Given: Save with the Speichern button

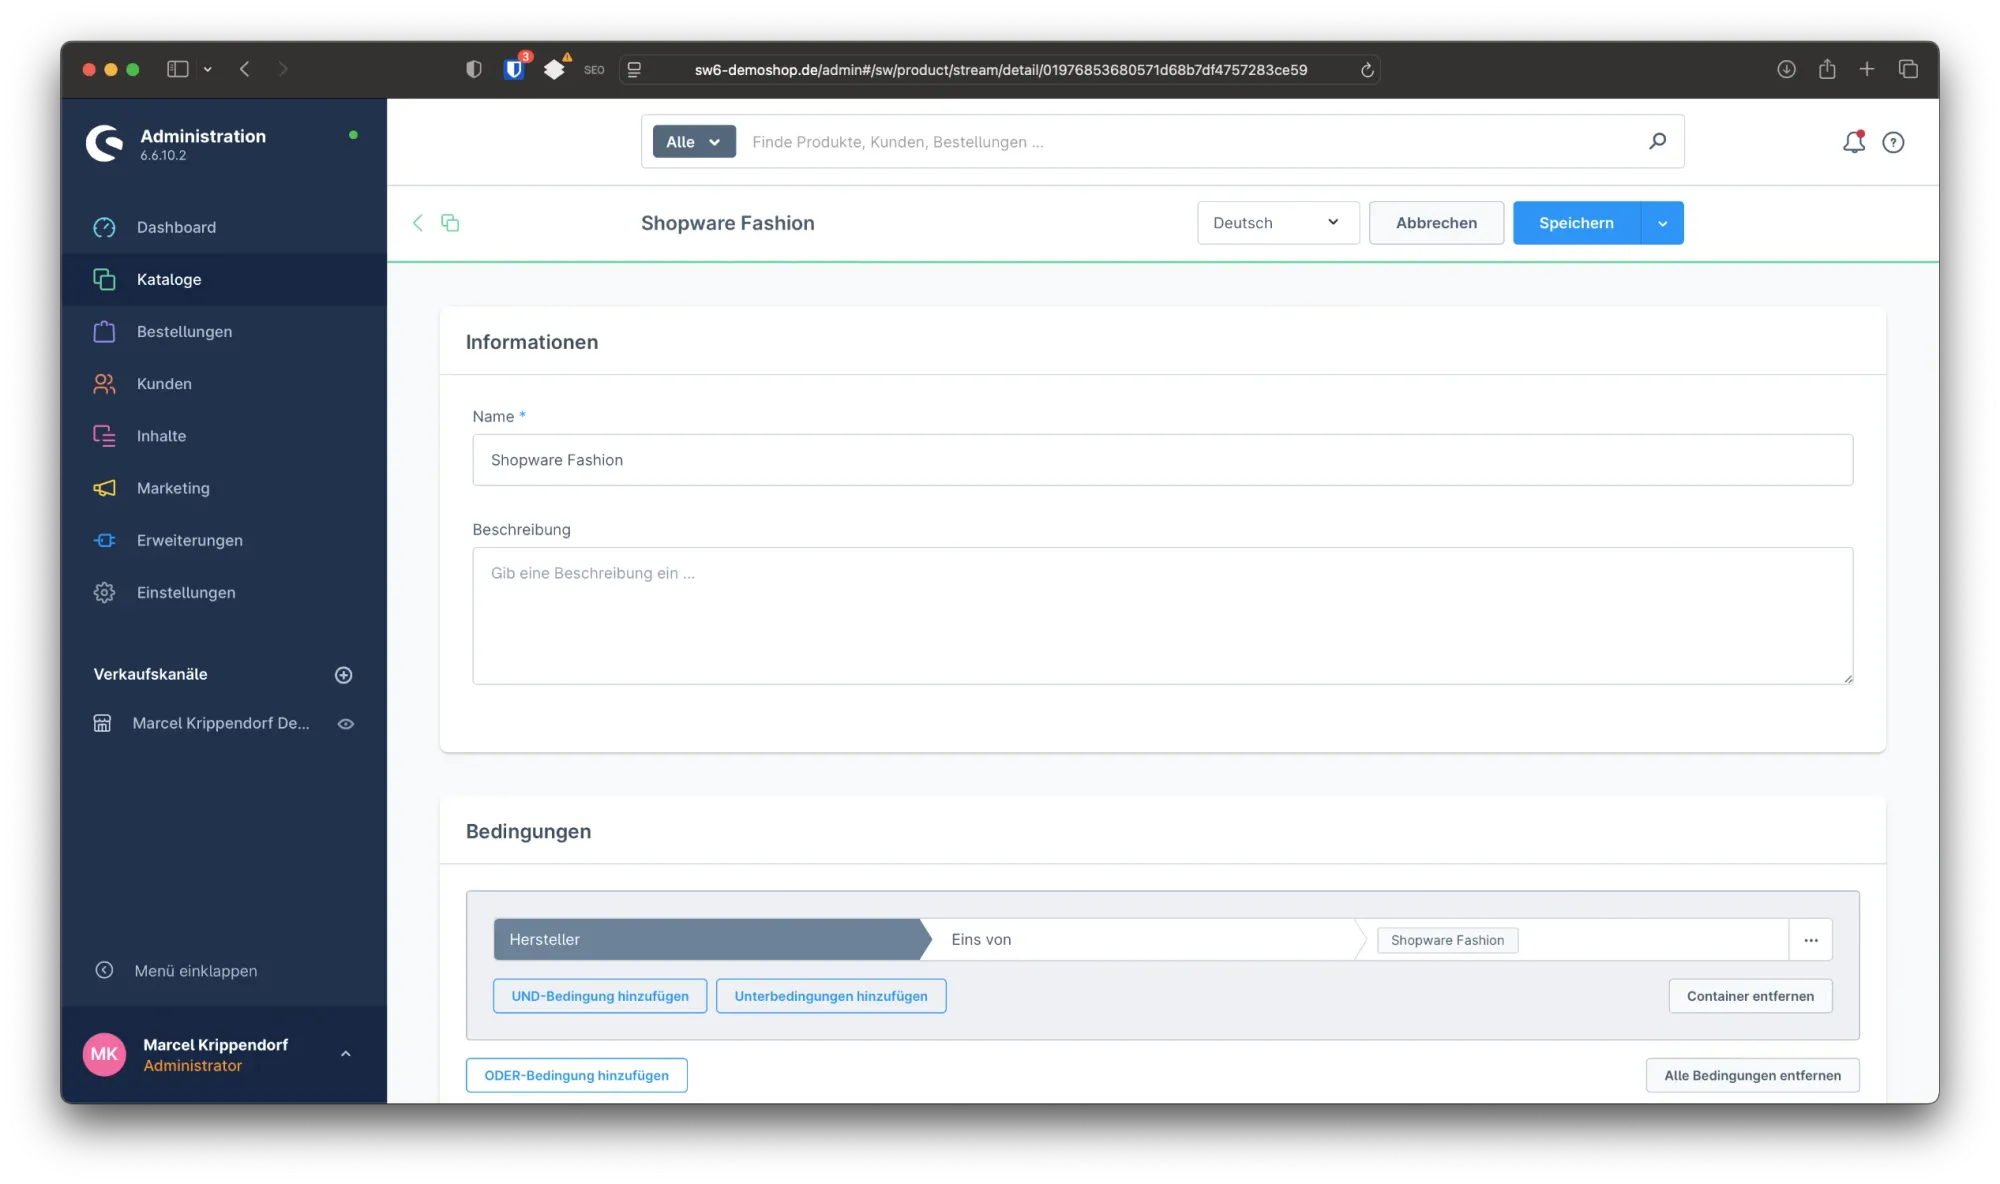Looking at the screenshot, I should (1576, 222).
